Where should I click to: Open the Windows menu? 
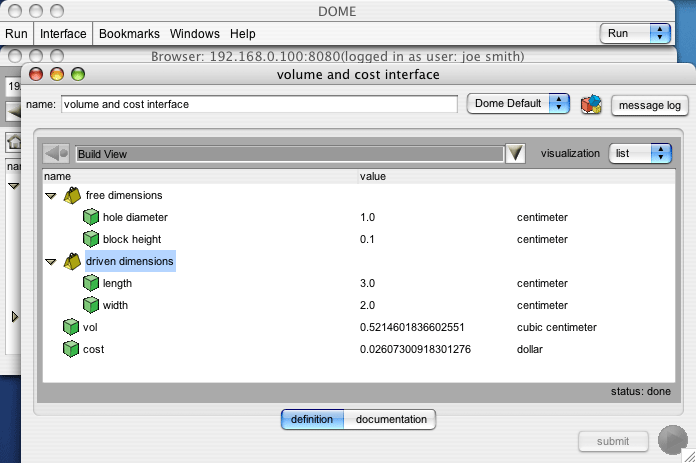click(194, 34)
